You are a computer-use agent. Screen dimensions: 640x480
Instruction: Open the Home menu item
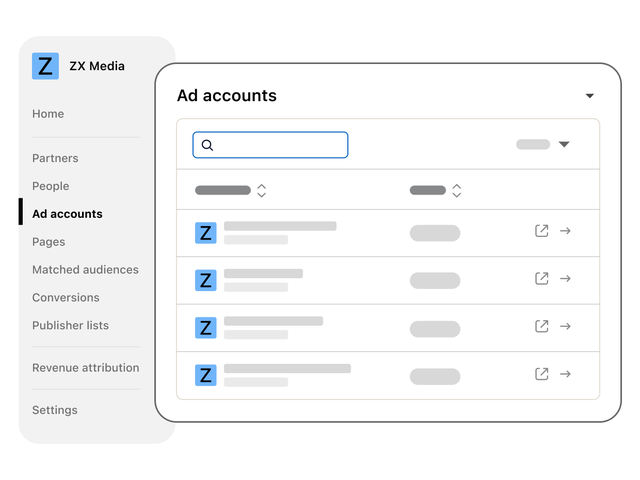48,114
